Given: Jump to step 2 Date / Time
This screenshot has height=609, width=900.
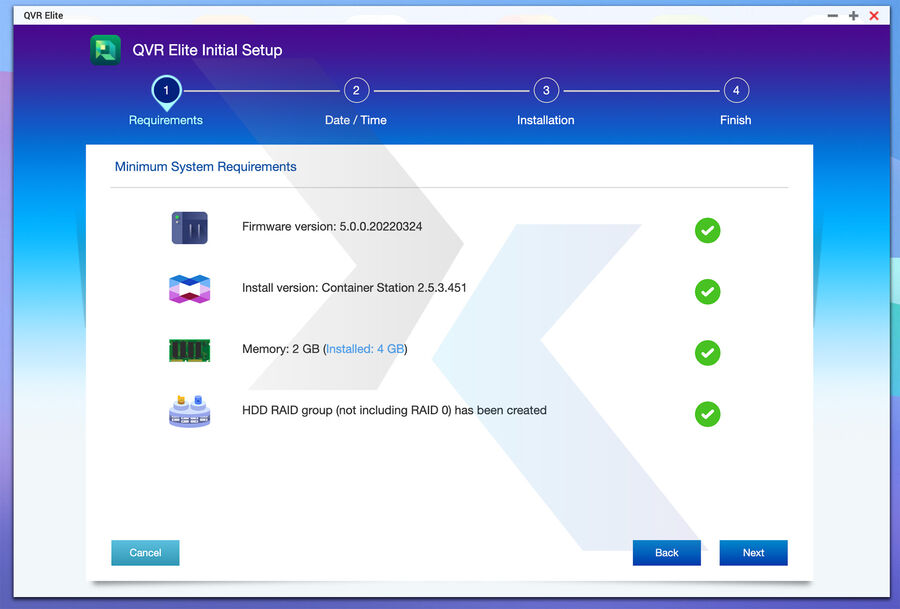Looking at the screenshot, I should [356, 91].
